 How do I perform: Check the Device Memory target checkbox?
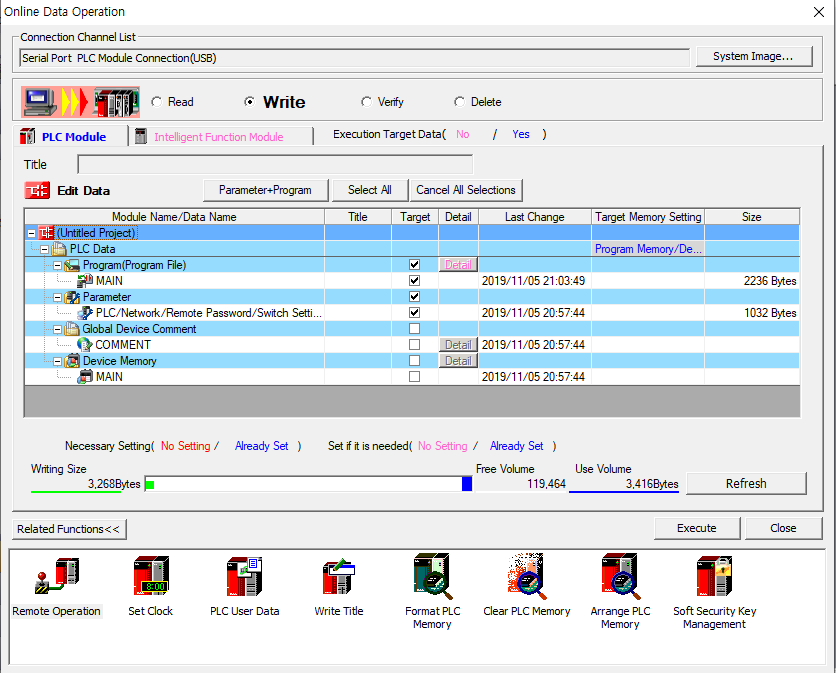414,360
